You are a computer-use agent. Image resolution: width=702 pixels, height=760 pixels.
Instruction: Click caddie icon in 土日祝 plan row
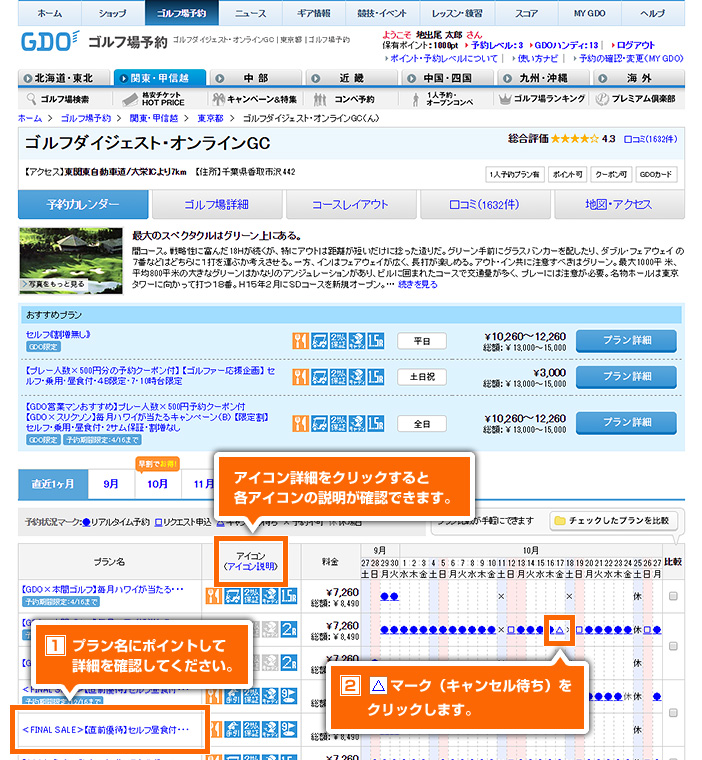[x=357, y=377]
